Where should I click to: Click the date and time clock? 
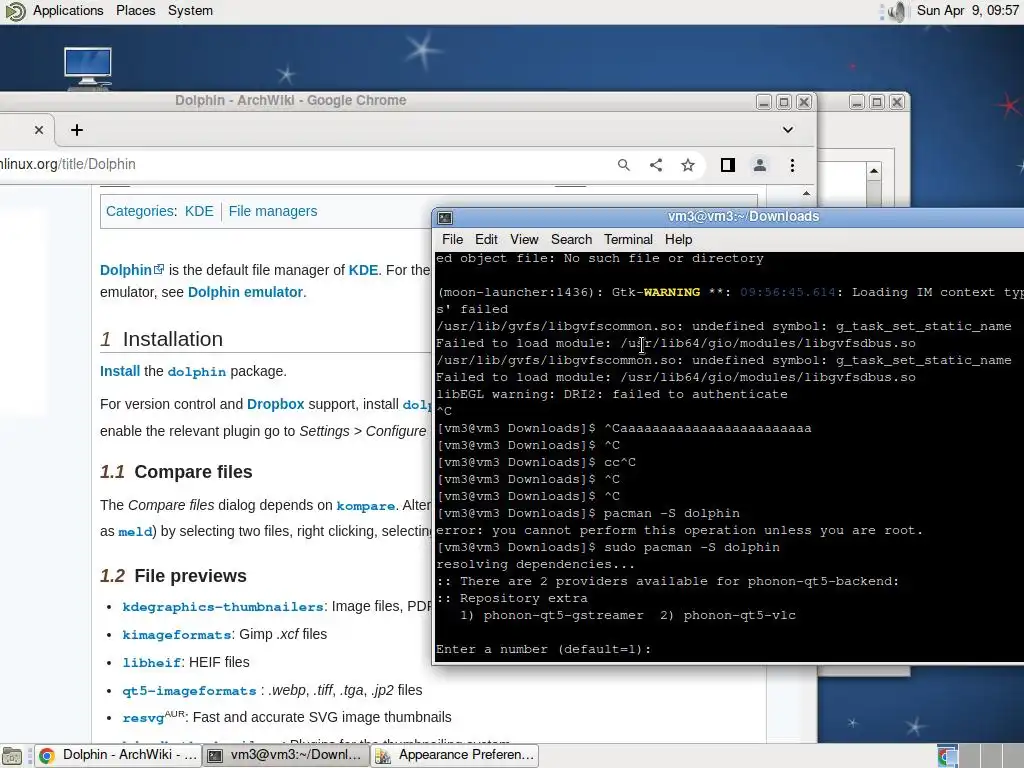(967, 10)
